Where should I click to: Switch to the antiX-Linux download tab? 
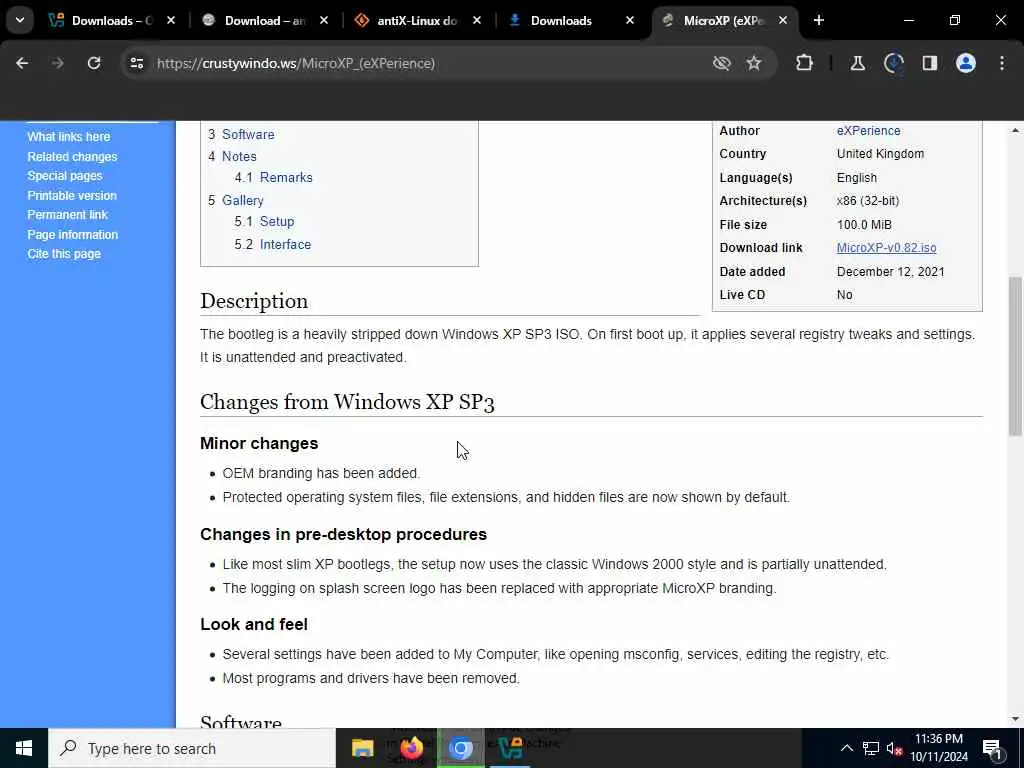tap(418, 21)
